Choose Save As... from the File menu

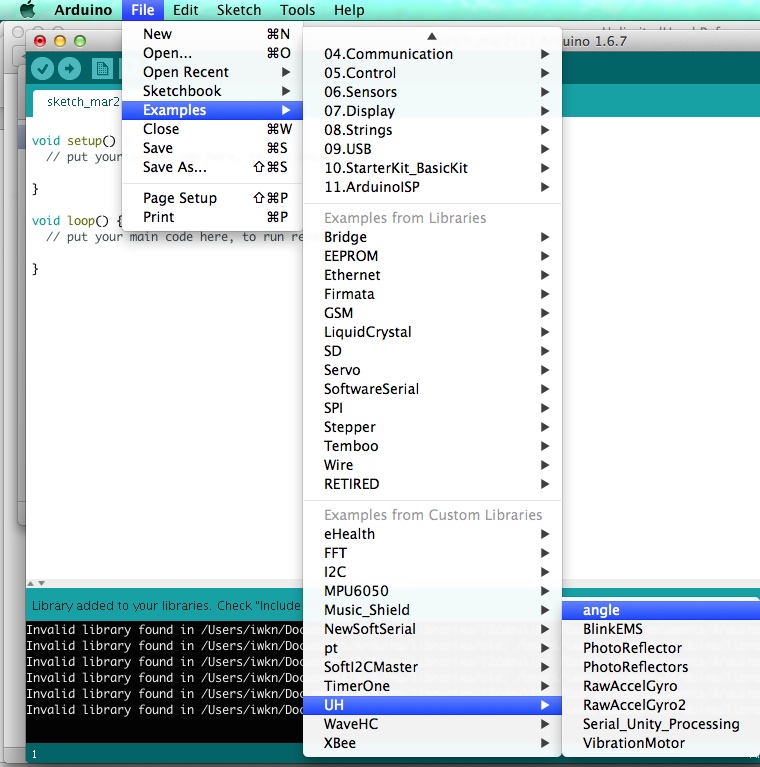[212, 167]
